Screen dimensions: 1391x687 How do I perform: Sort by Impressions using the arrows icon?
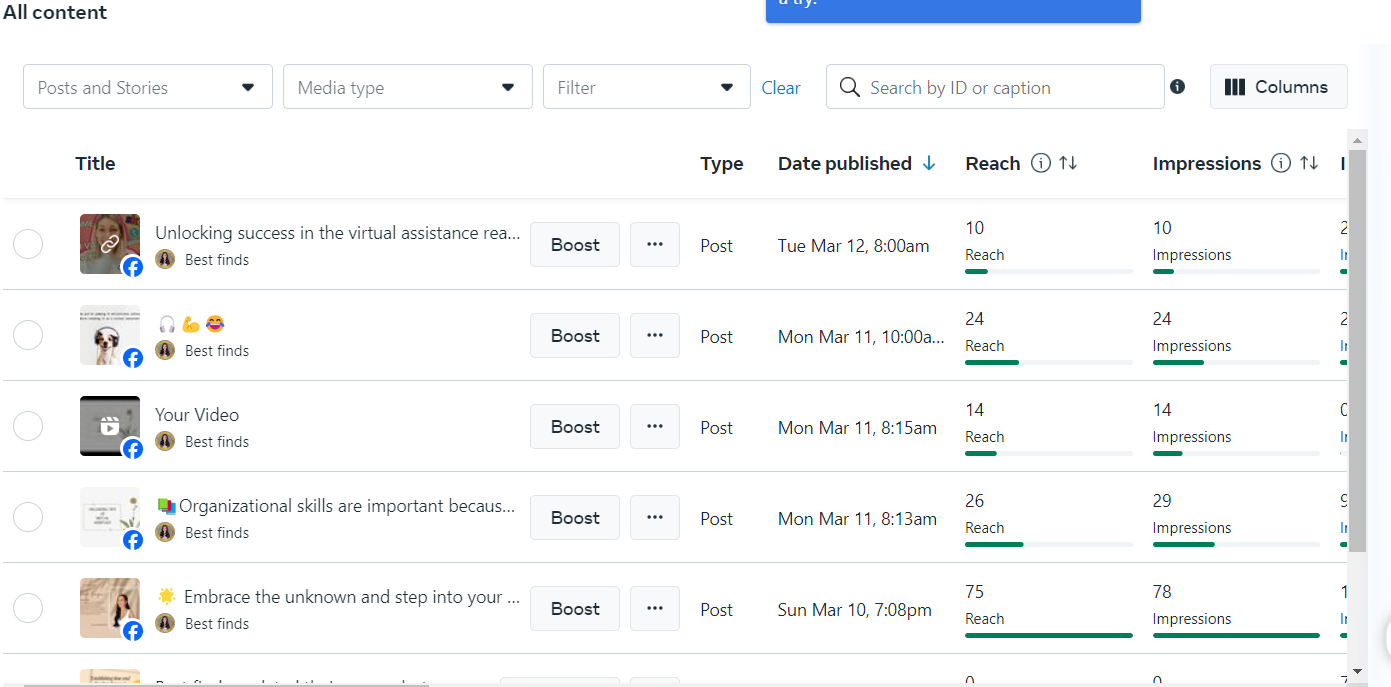(x=1309, y=164)
